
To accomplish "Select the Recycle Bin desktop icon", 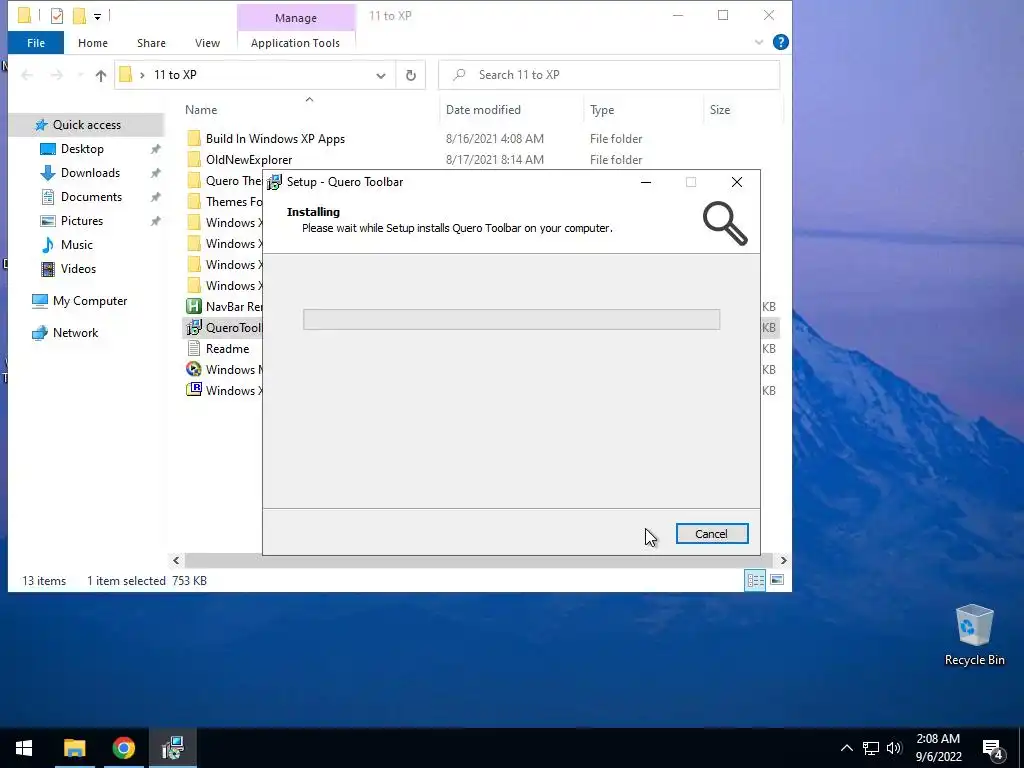I will pyautogui.click(x=974, y=634).
